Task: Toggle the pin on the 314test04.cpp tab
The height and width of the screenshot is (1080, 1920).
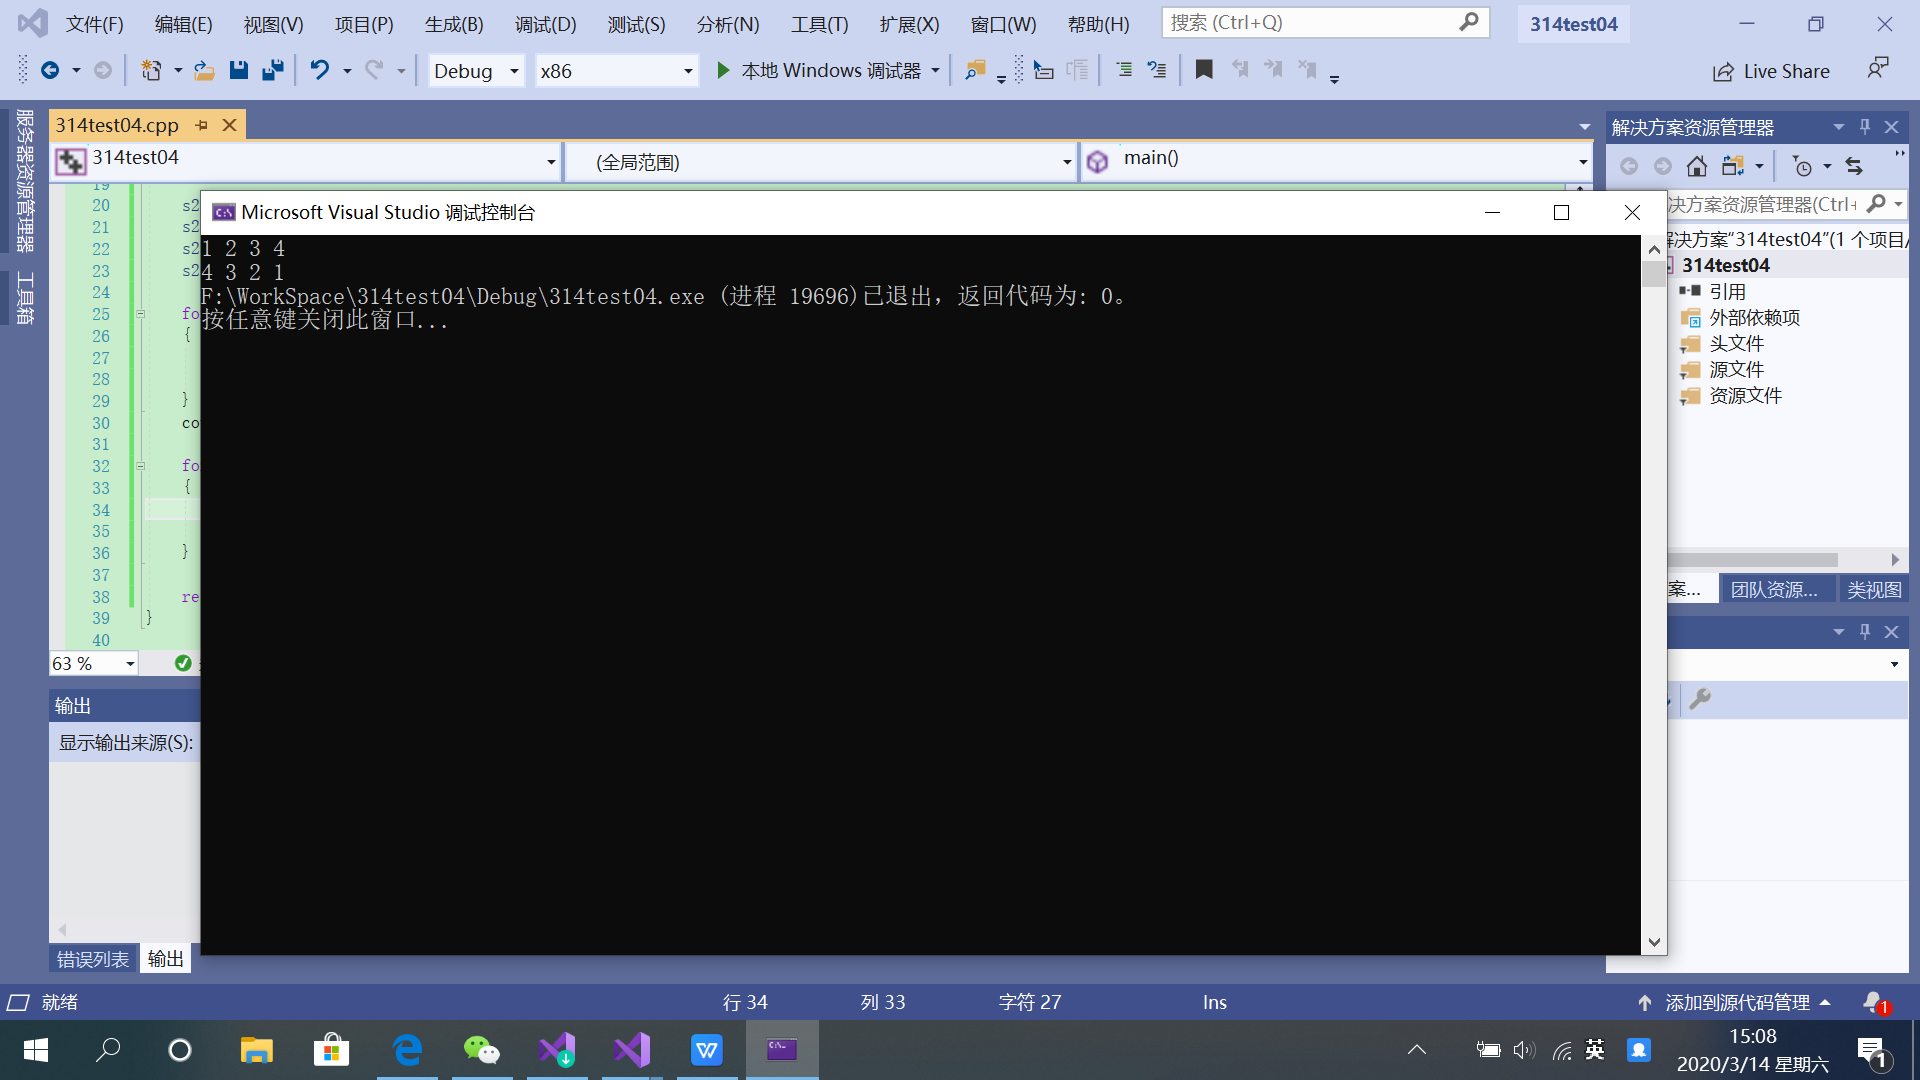Action: [202, 125]
